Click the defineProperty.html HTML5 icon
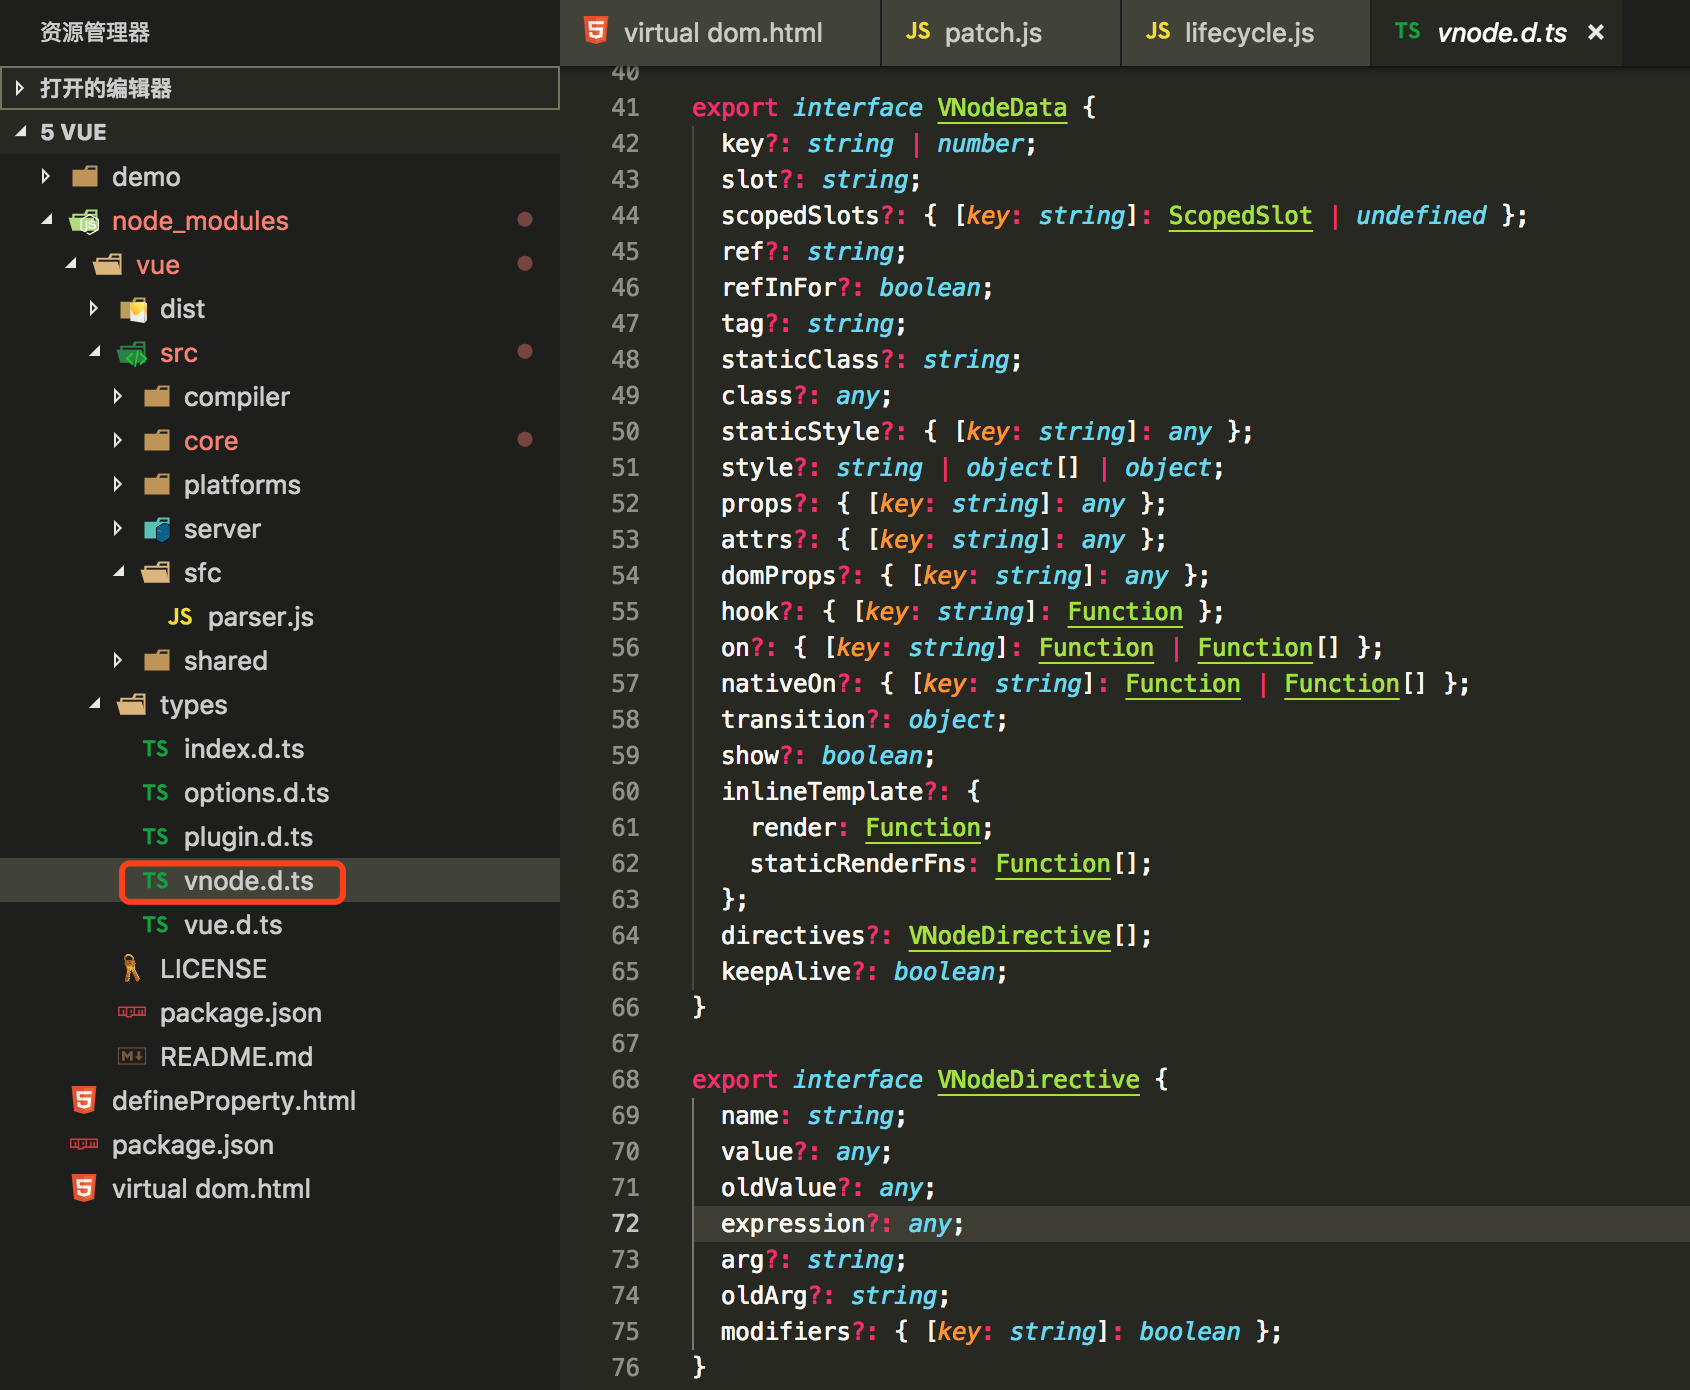1690x1390 pixels. 84,1100
